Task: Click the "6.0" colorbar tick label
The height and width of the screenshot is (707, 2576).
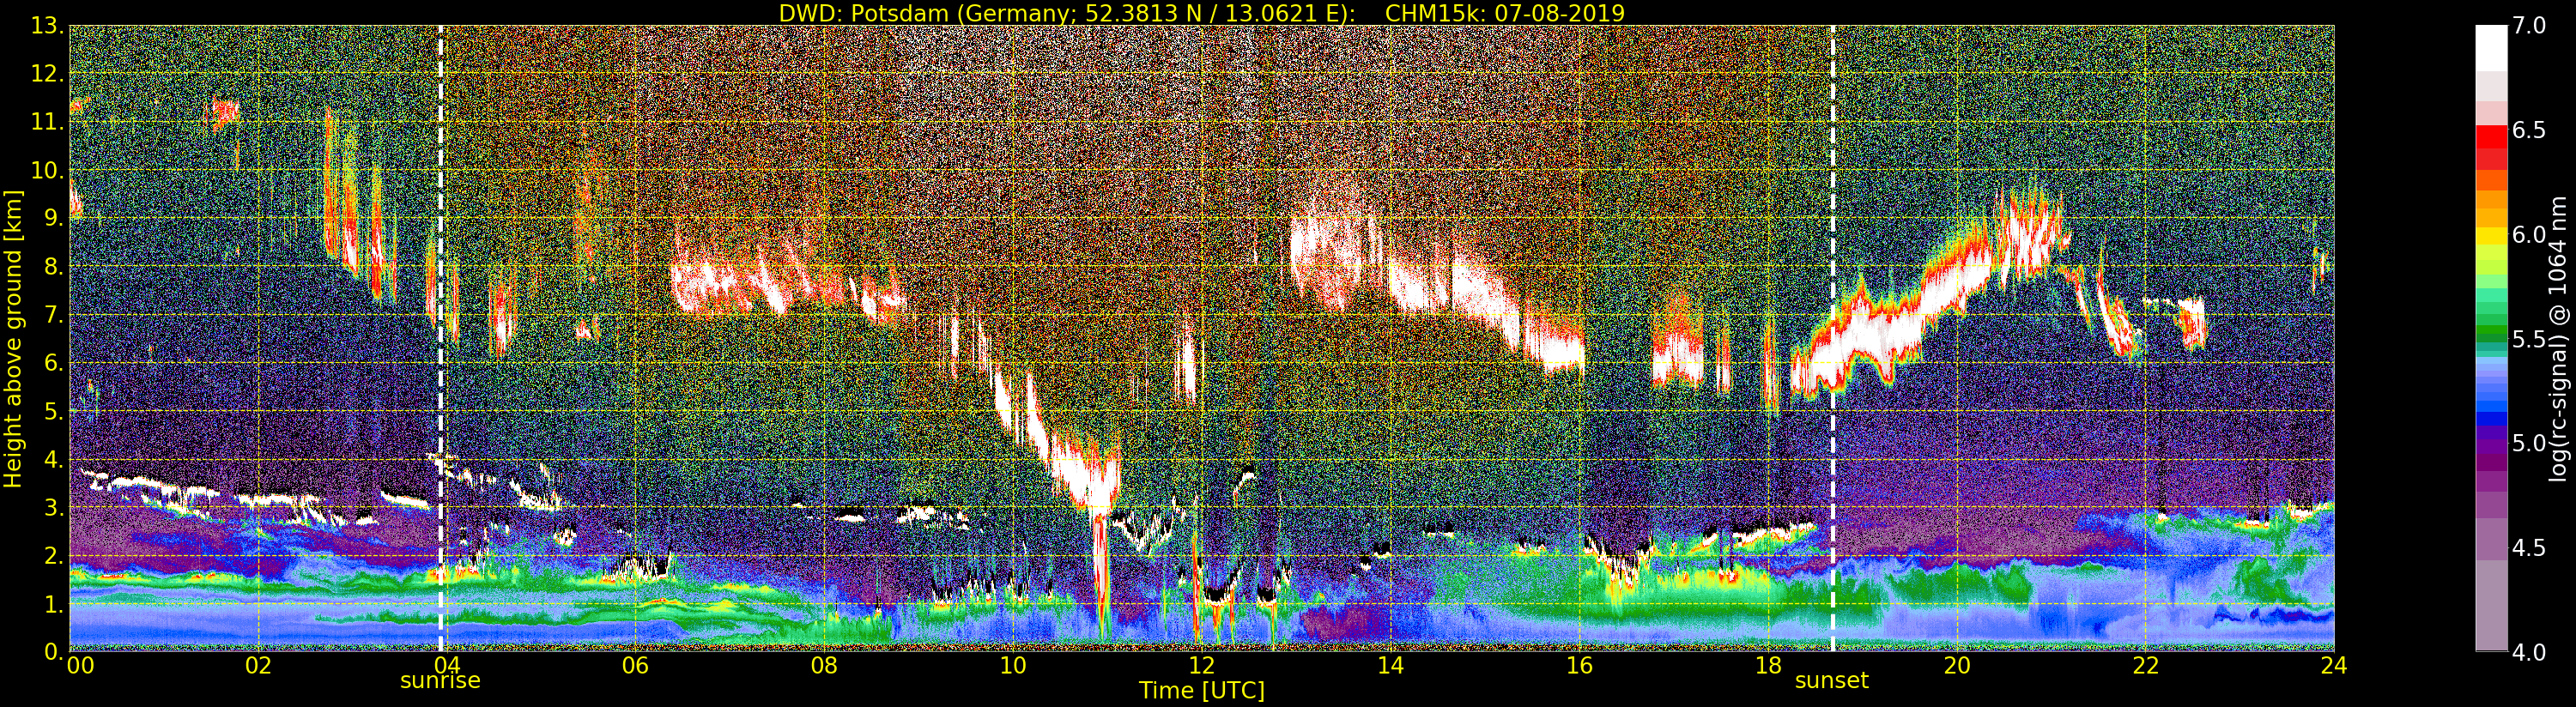Action: (2530, 234)
